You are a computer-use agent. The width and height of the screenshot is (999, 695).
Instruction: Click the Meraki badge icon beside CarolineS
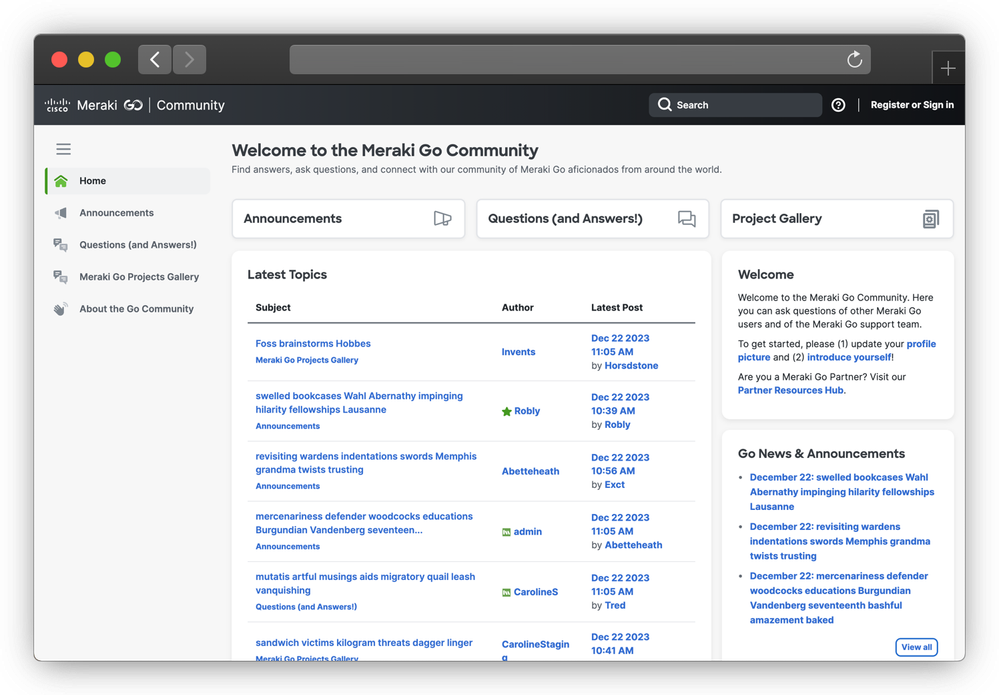click(507, 592)
